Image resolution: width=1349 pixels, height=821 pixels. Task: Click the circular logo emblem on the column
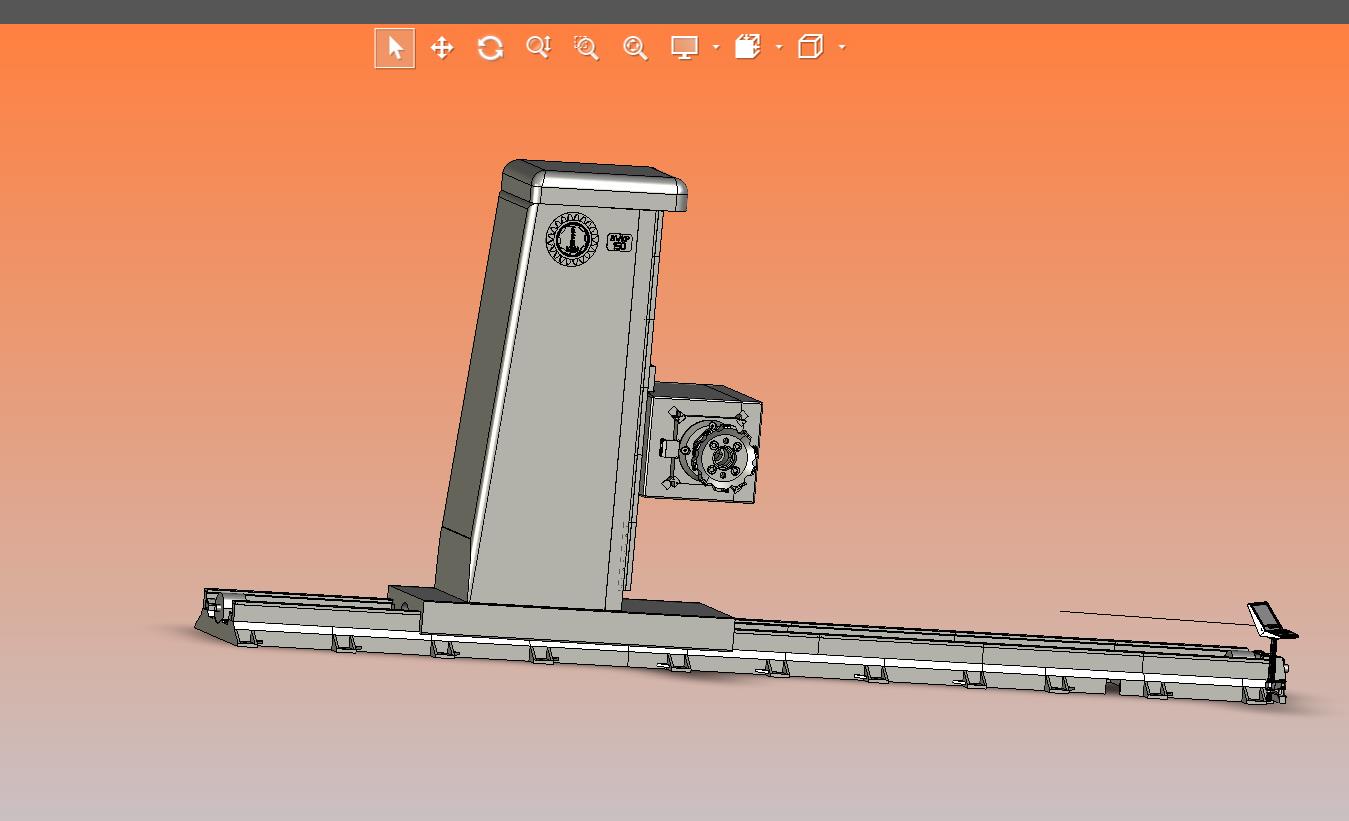point(571,240)
